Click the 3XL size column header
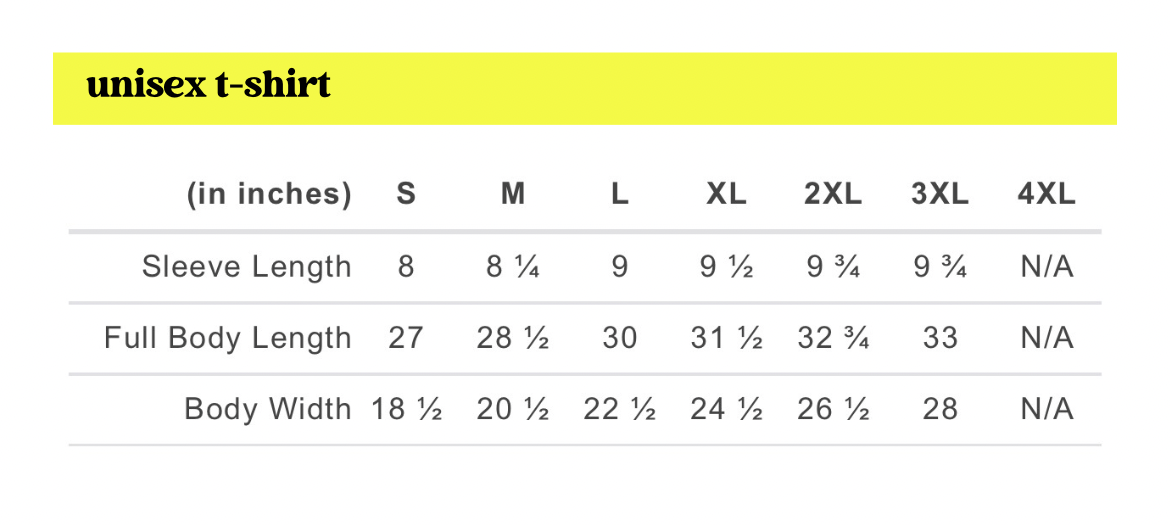The width and height of the screenshot is (1170, 525). click(940, 194)
